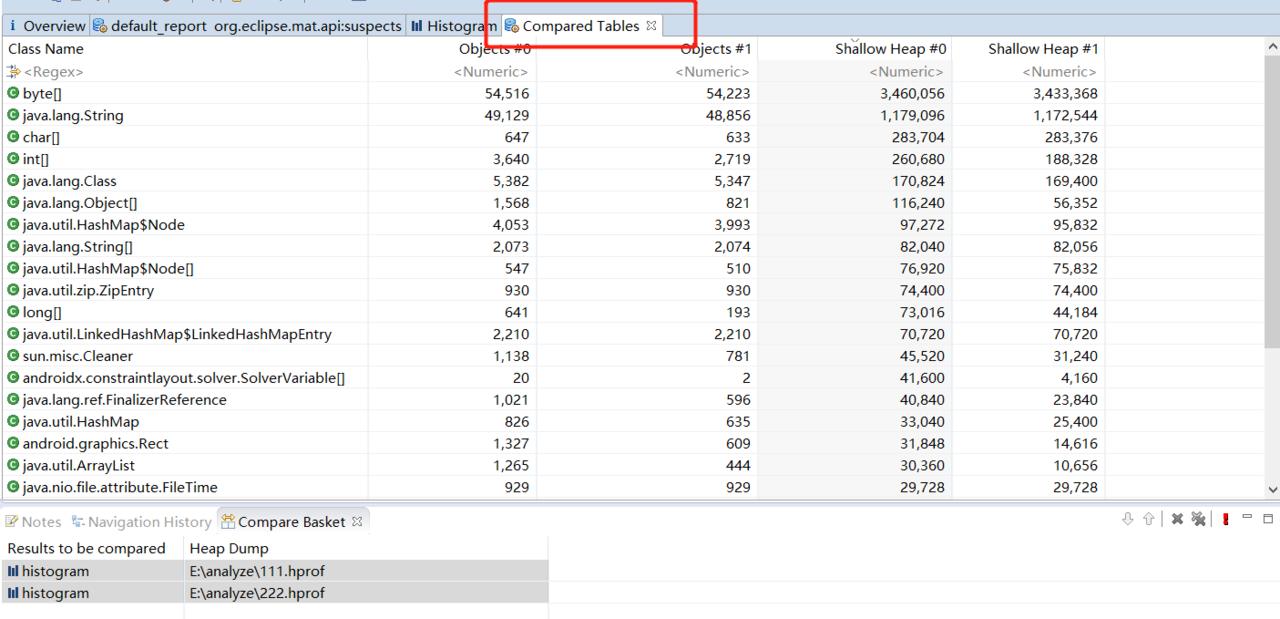
Task: Click the class icon beside java.util.HashMap$Node
Action: (x=13, y=225)
